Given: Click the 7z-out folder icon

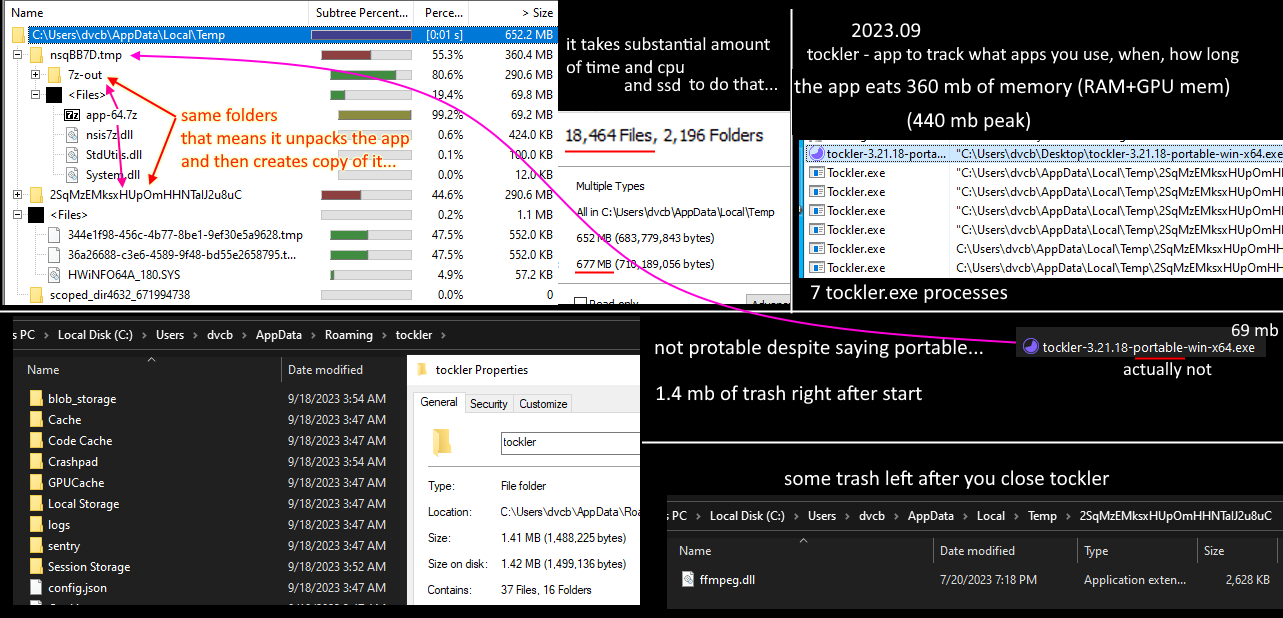Looking at the screenshot, I should tap(55, 75).
